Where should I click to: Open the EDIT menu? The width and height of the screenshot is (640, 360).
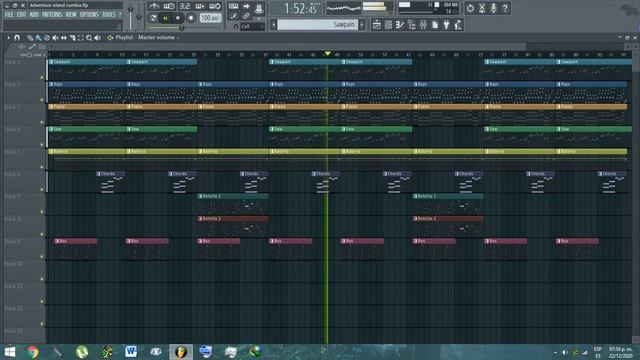pyautogui.click(x=21, y=14)
